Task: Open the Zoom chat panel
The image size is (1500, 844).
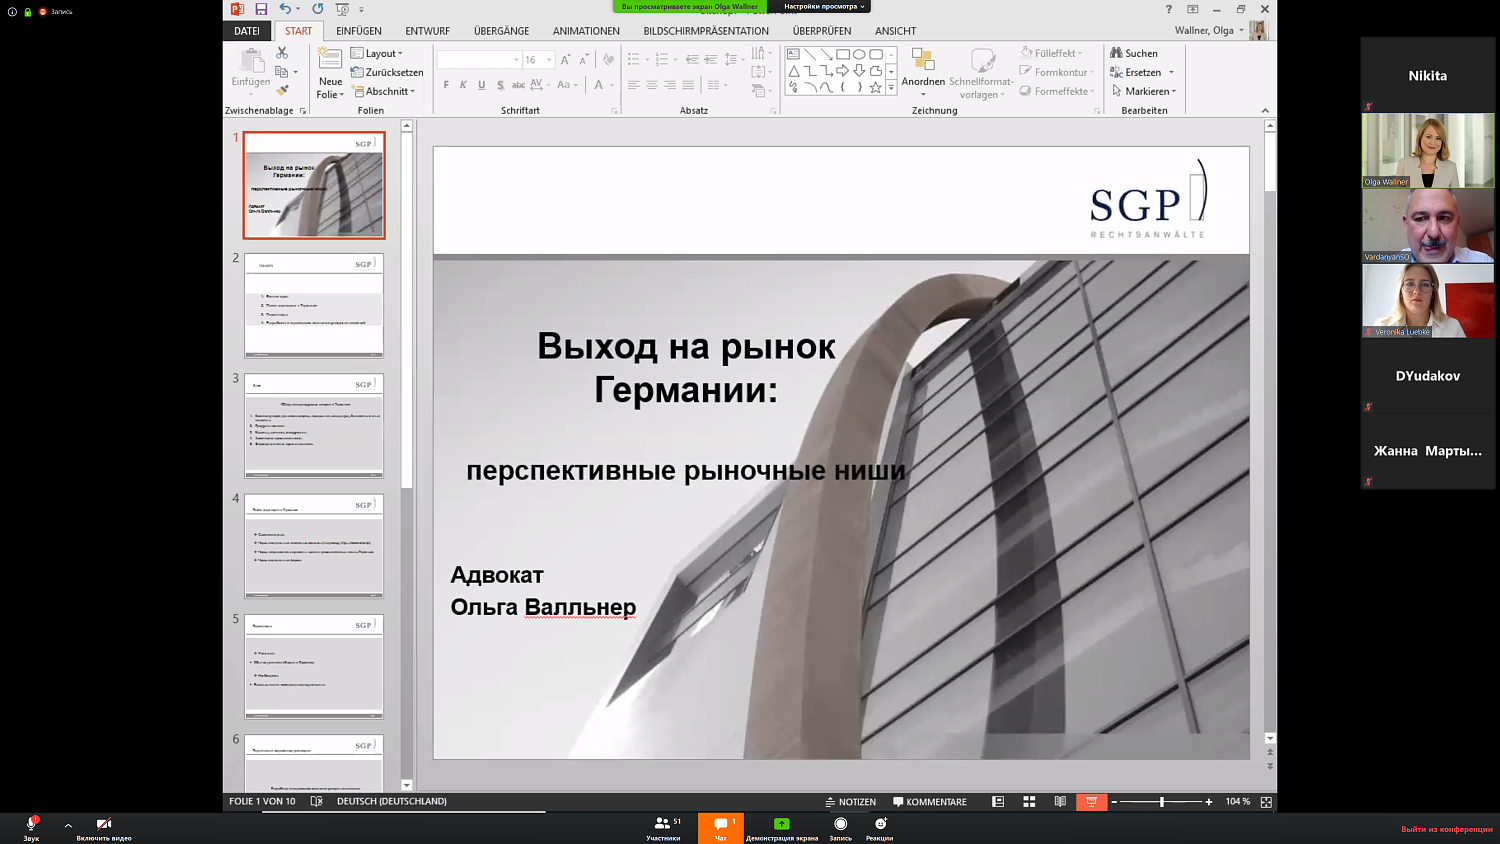Action: pyautogui.click(x=720, y=826)
